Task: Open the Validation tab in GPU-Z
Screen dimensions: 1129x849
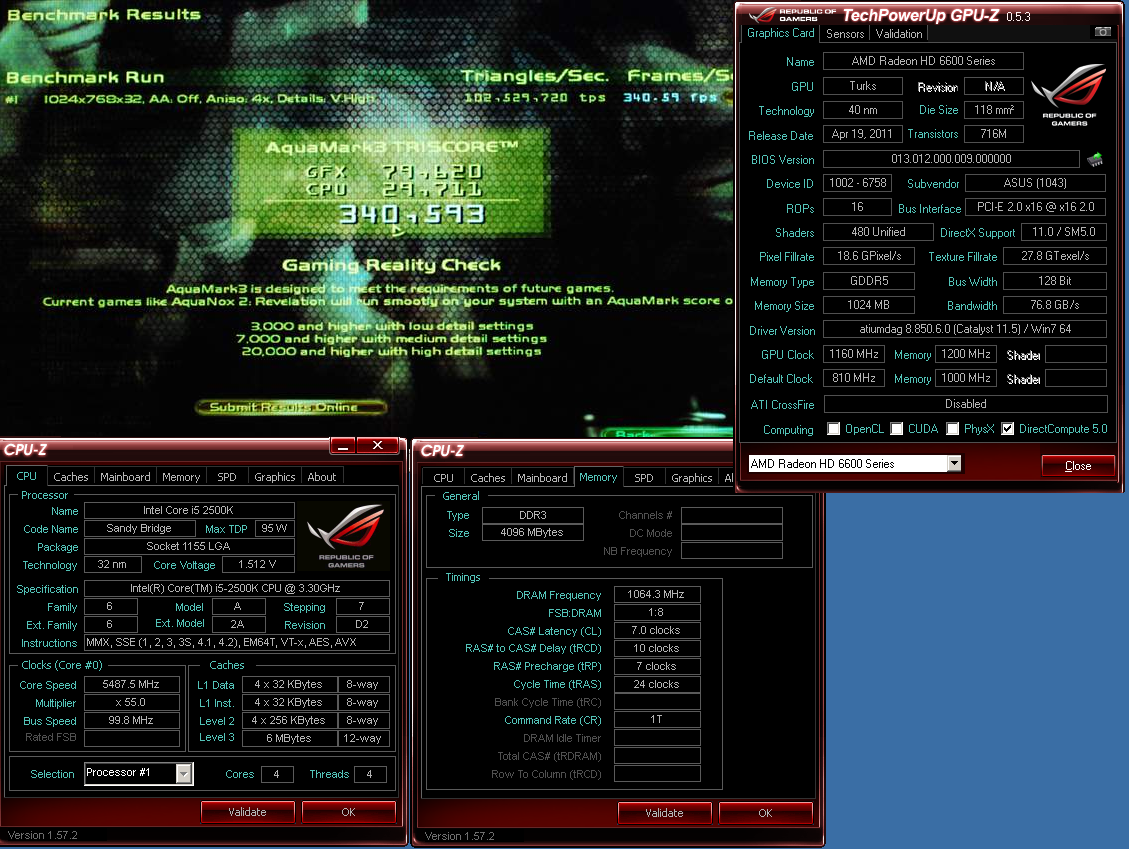Action: click(x=899, y=34)
